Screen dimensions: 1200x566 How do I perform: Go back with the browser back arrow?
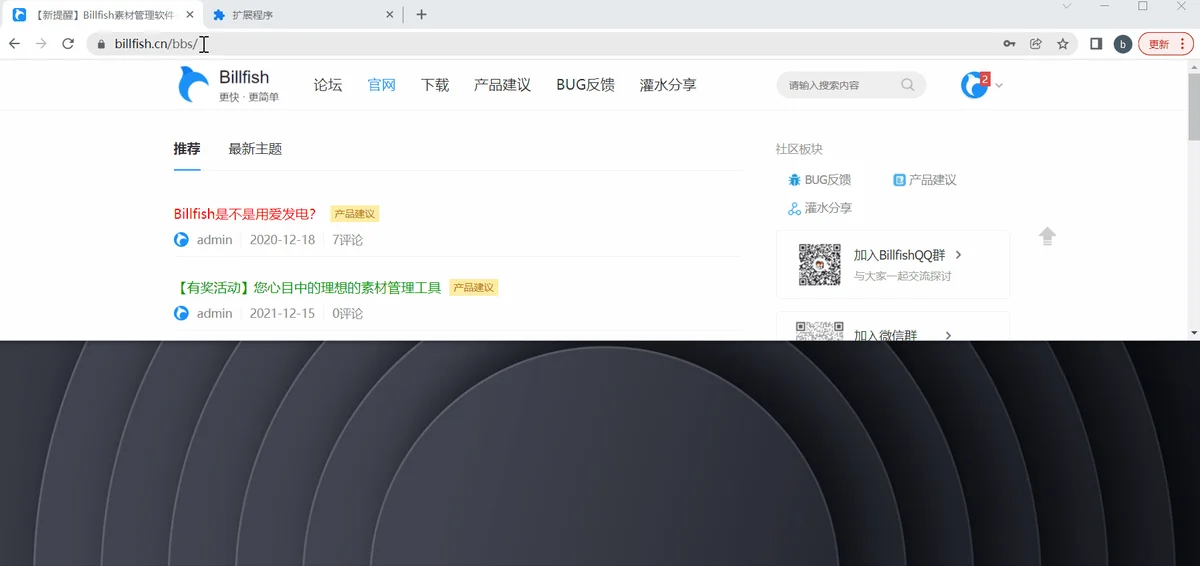14,44
